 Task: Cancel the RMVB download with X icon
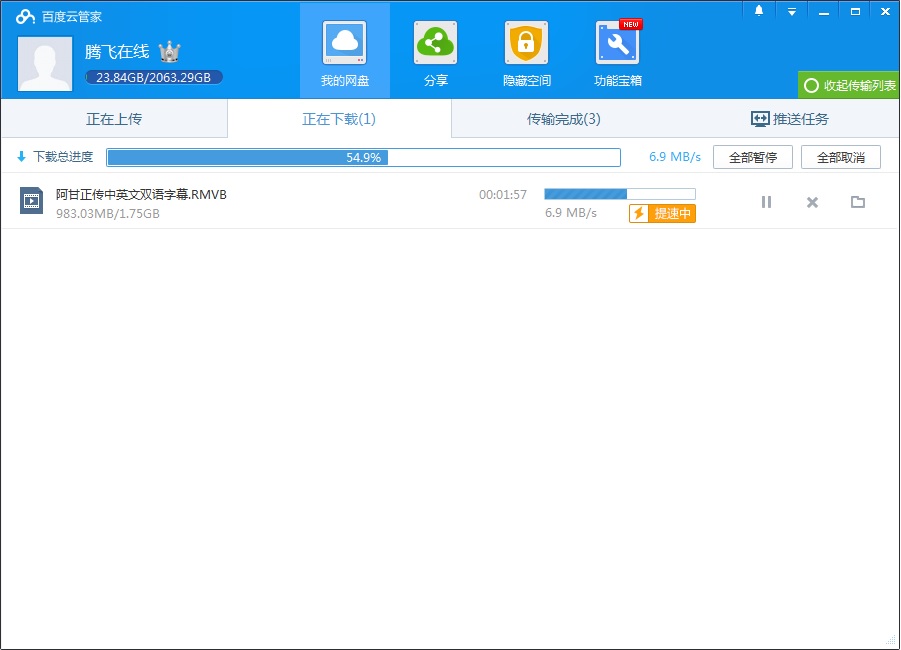coord(812,202)
